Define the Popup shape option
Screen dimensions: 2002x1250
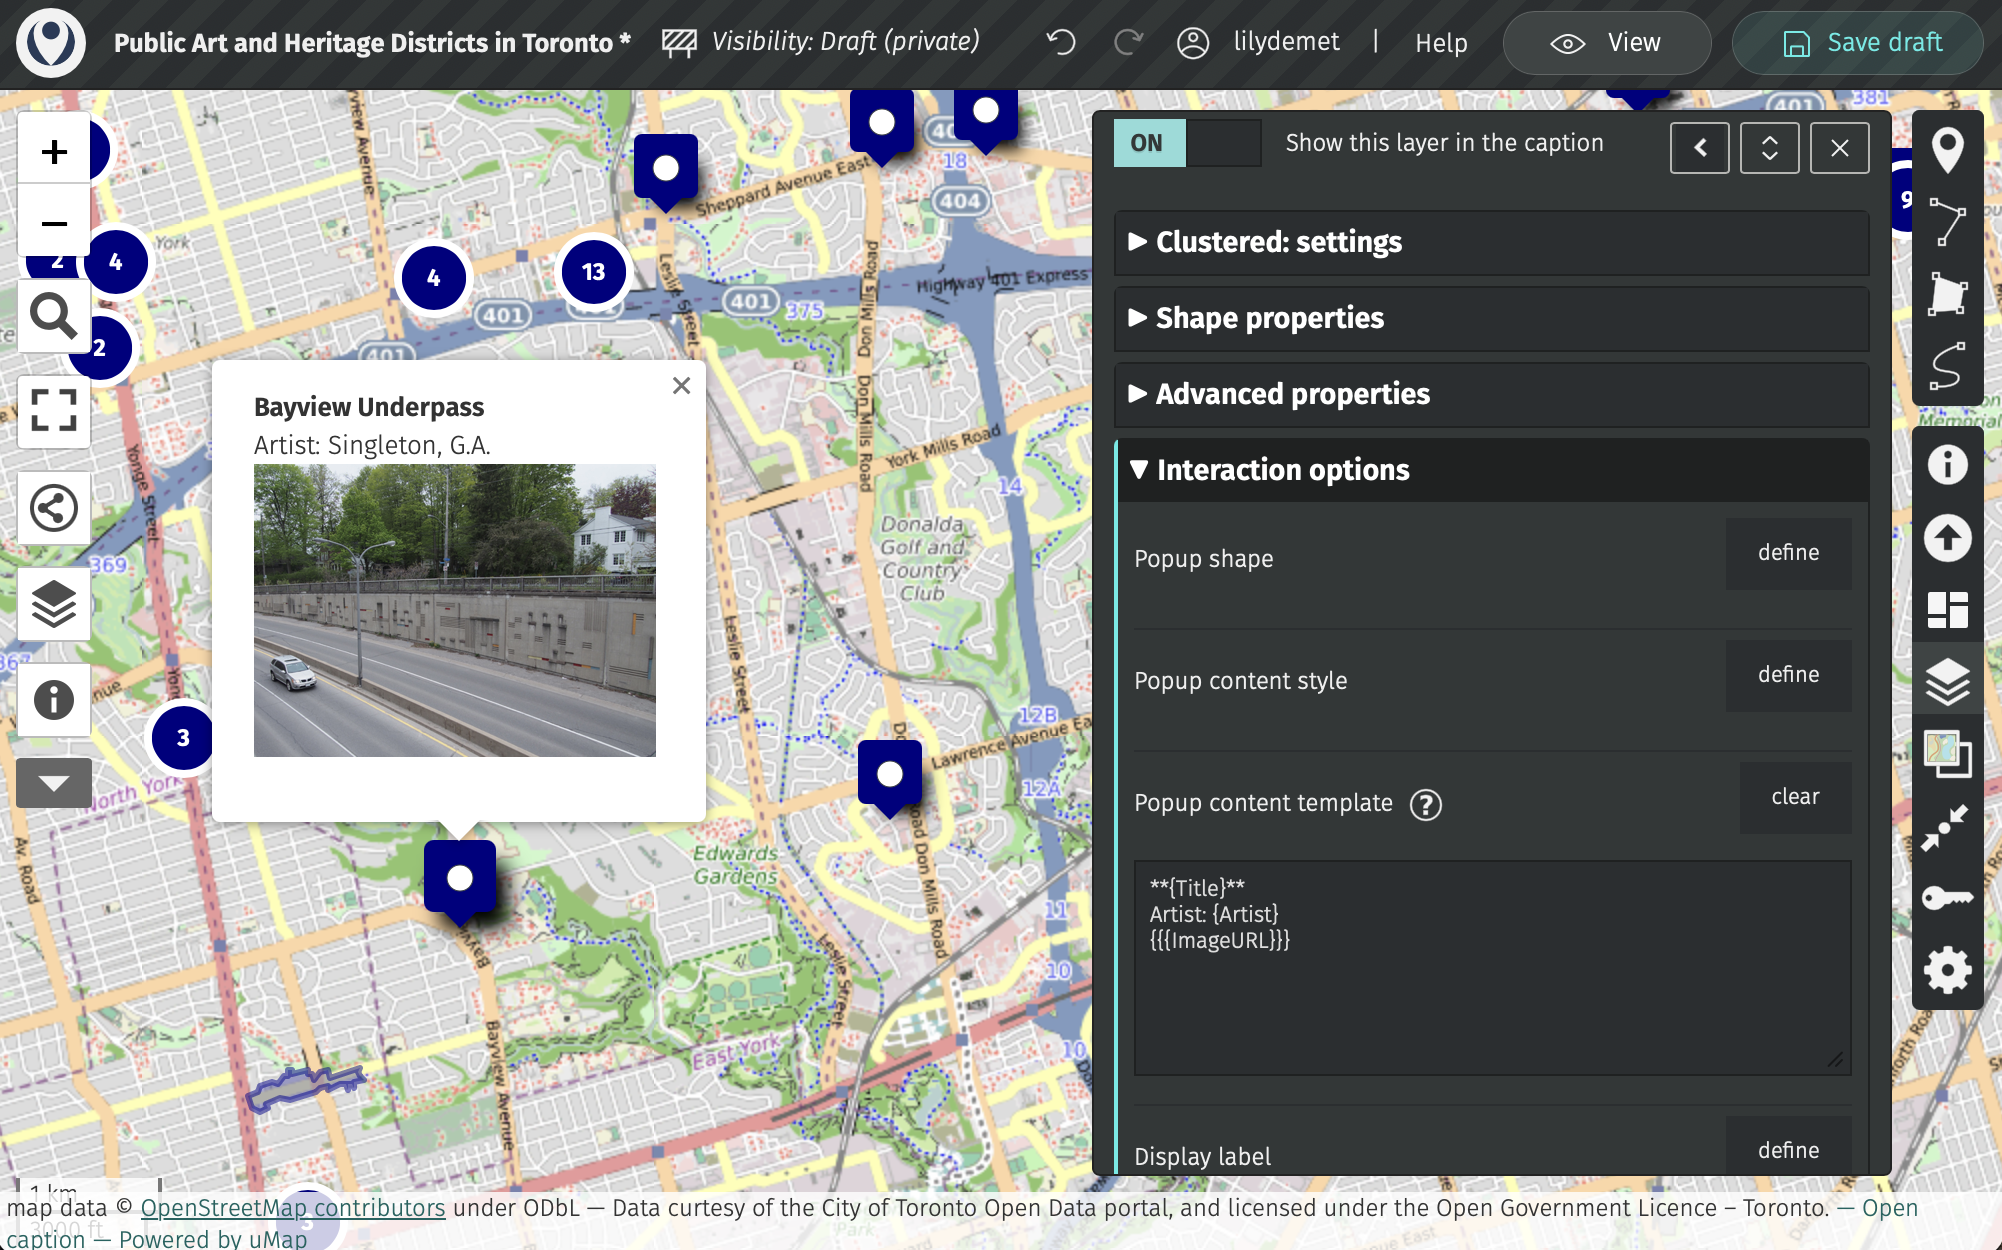1788,553
